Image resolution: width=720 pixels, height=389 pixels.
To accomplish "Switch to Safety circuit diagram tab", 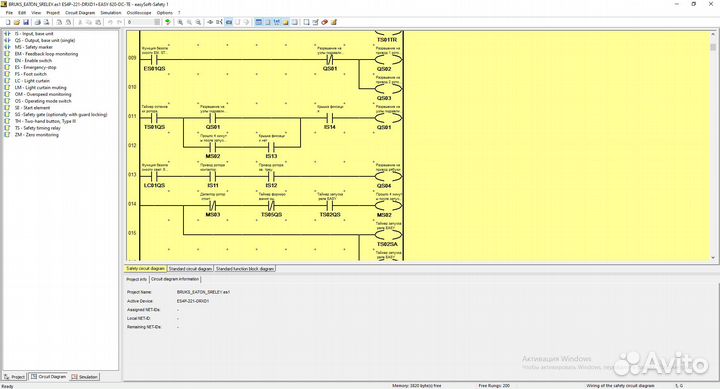I will pyautogui.click(x=146, y=269).
